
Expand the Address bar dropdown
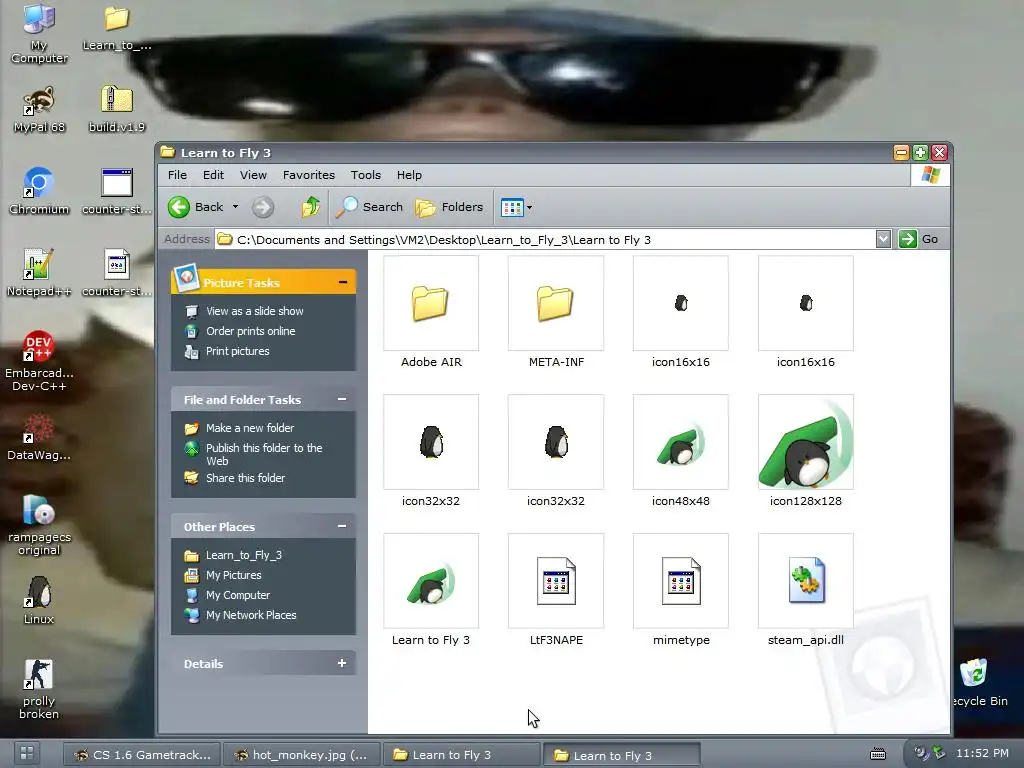pos(883,239)
